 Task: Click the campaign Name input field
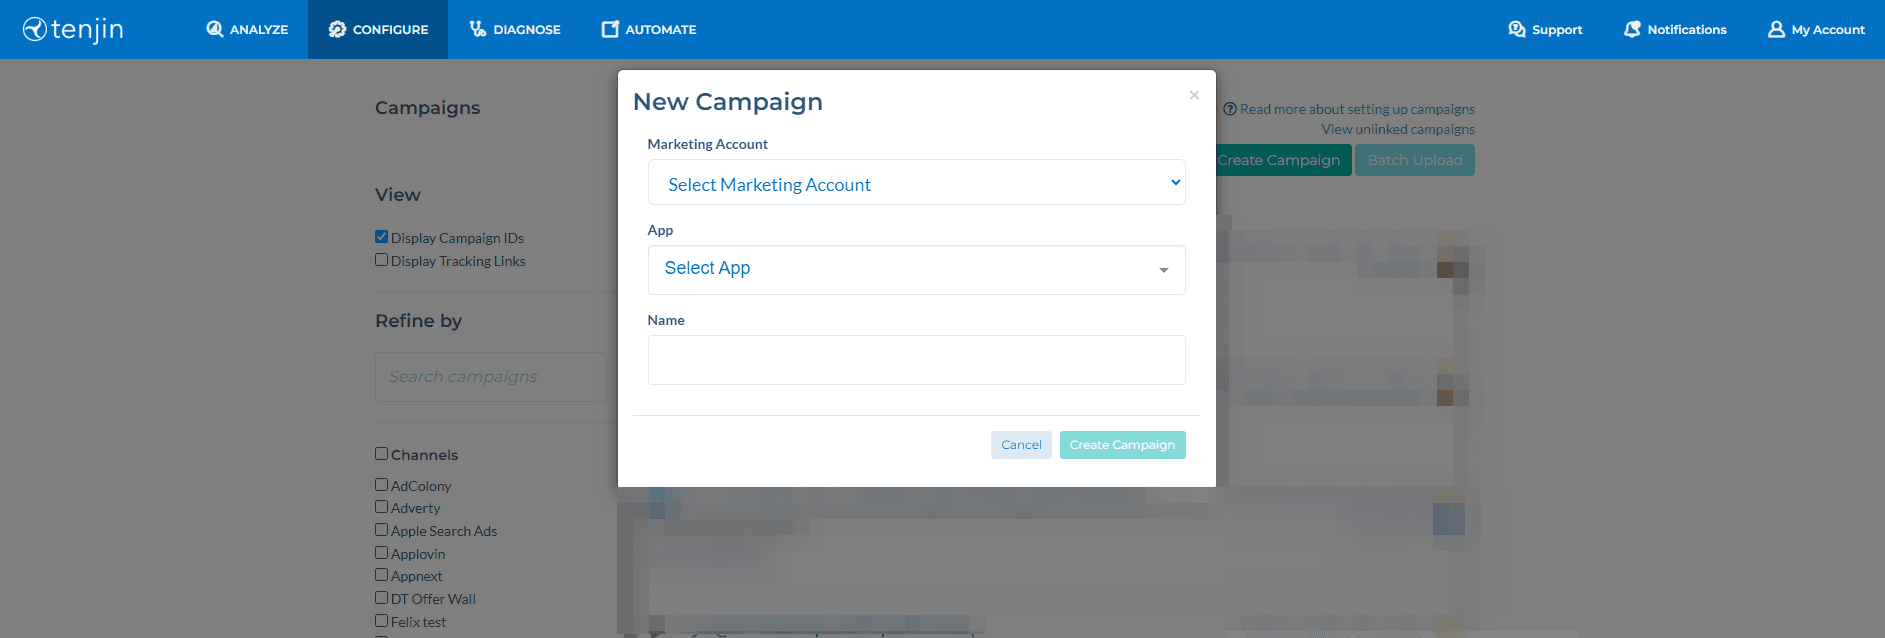916,360
